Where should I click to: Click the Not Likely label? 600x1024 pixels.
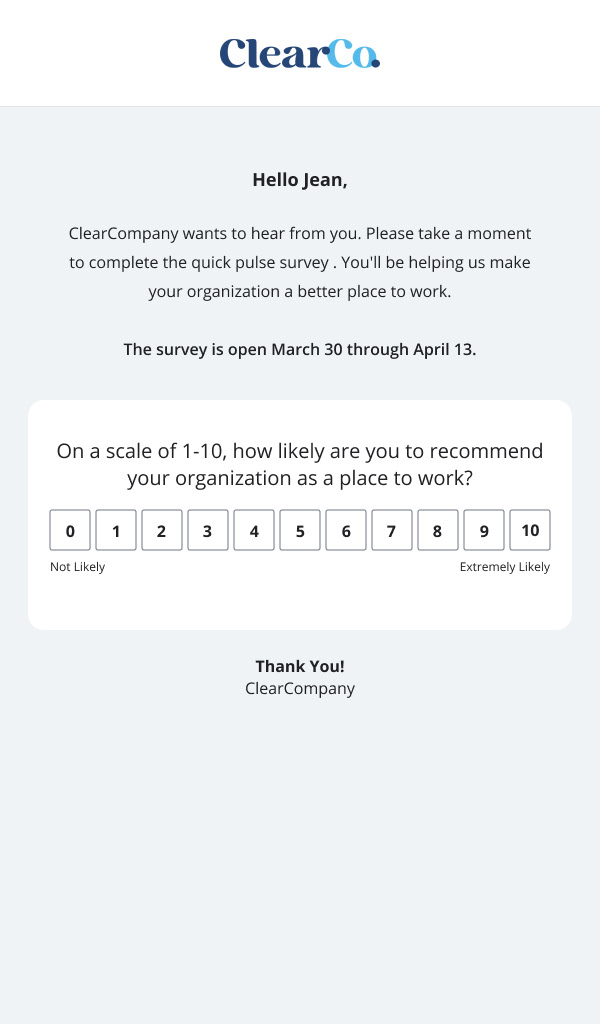pyautogui.click(x=77, y=567)
